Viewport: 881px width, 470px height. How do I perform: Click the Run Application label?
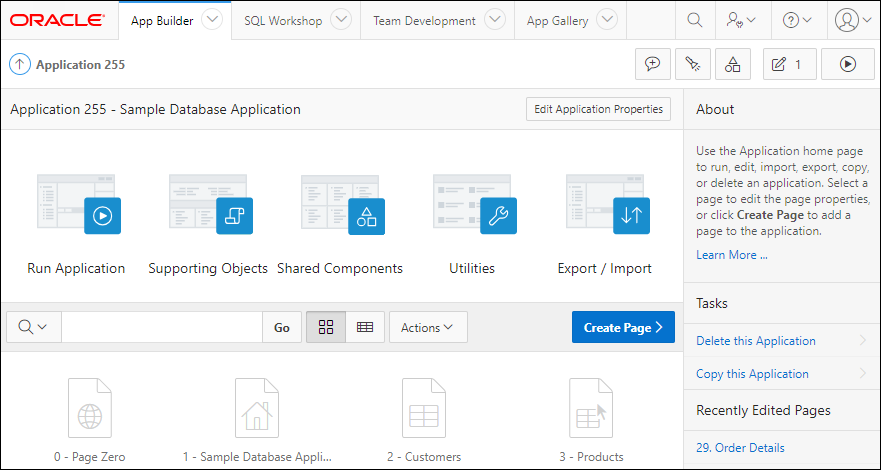pos(76,268)
